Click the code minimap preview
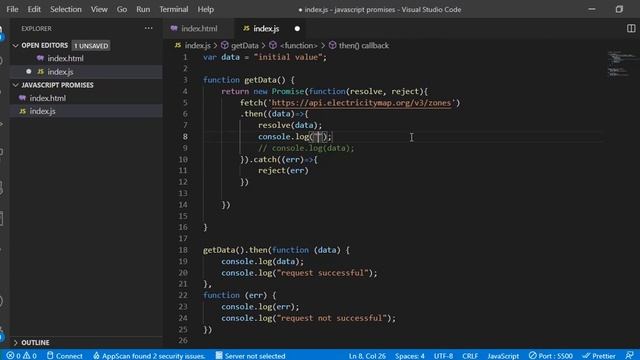The width and height of the screenshot is (640, 360). [x=621, y=64]
